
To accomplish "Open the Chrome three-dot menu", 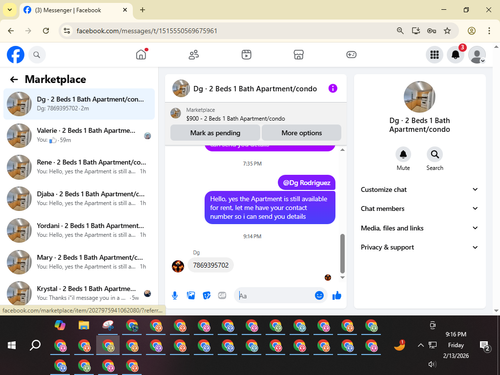I will tap(489, 31).
